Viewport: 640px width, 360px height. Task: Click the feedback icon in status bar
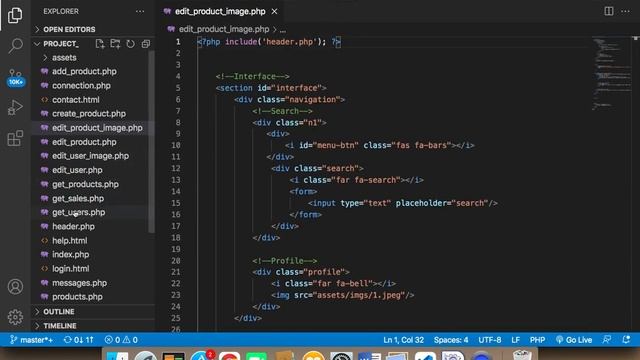pyautogui.click(x=607, y=340)
